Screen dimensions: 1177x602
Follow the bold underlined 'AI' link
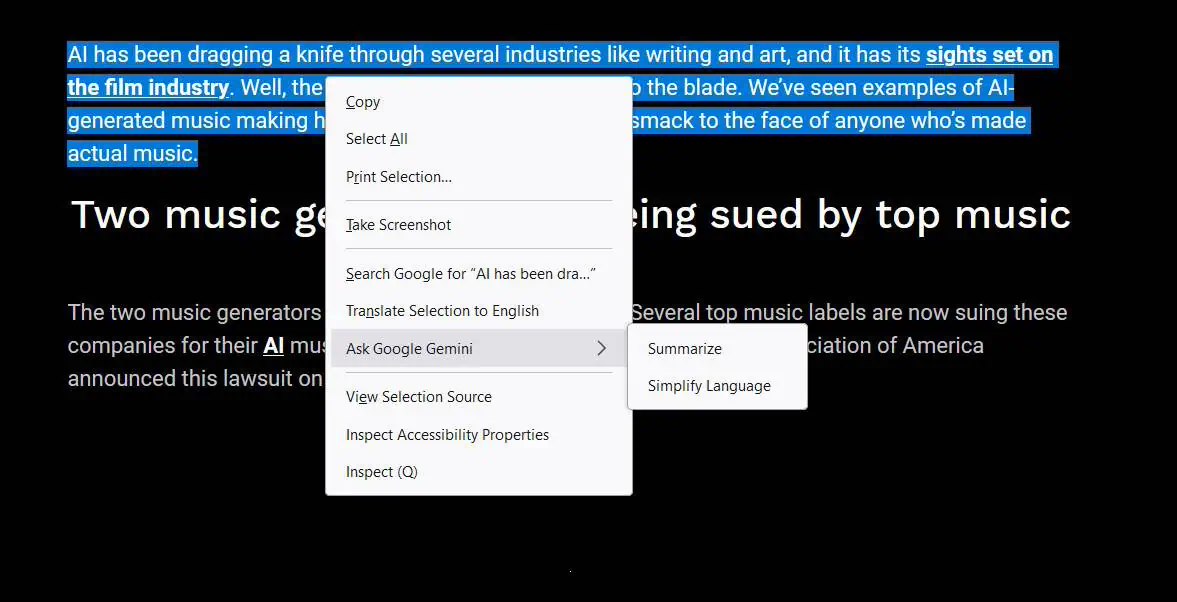pos(273,346)
